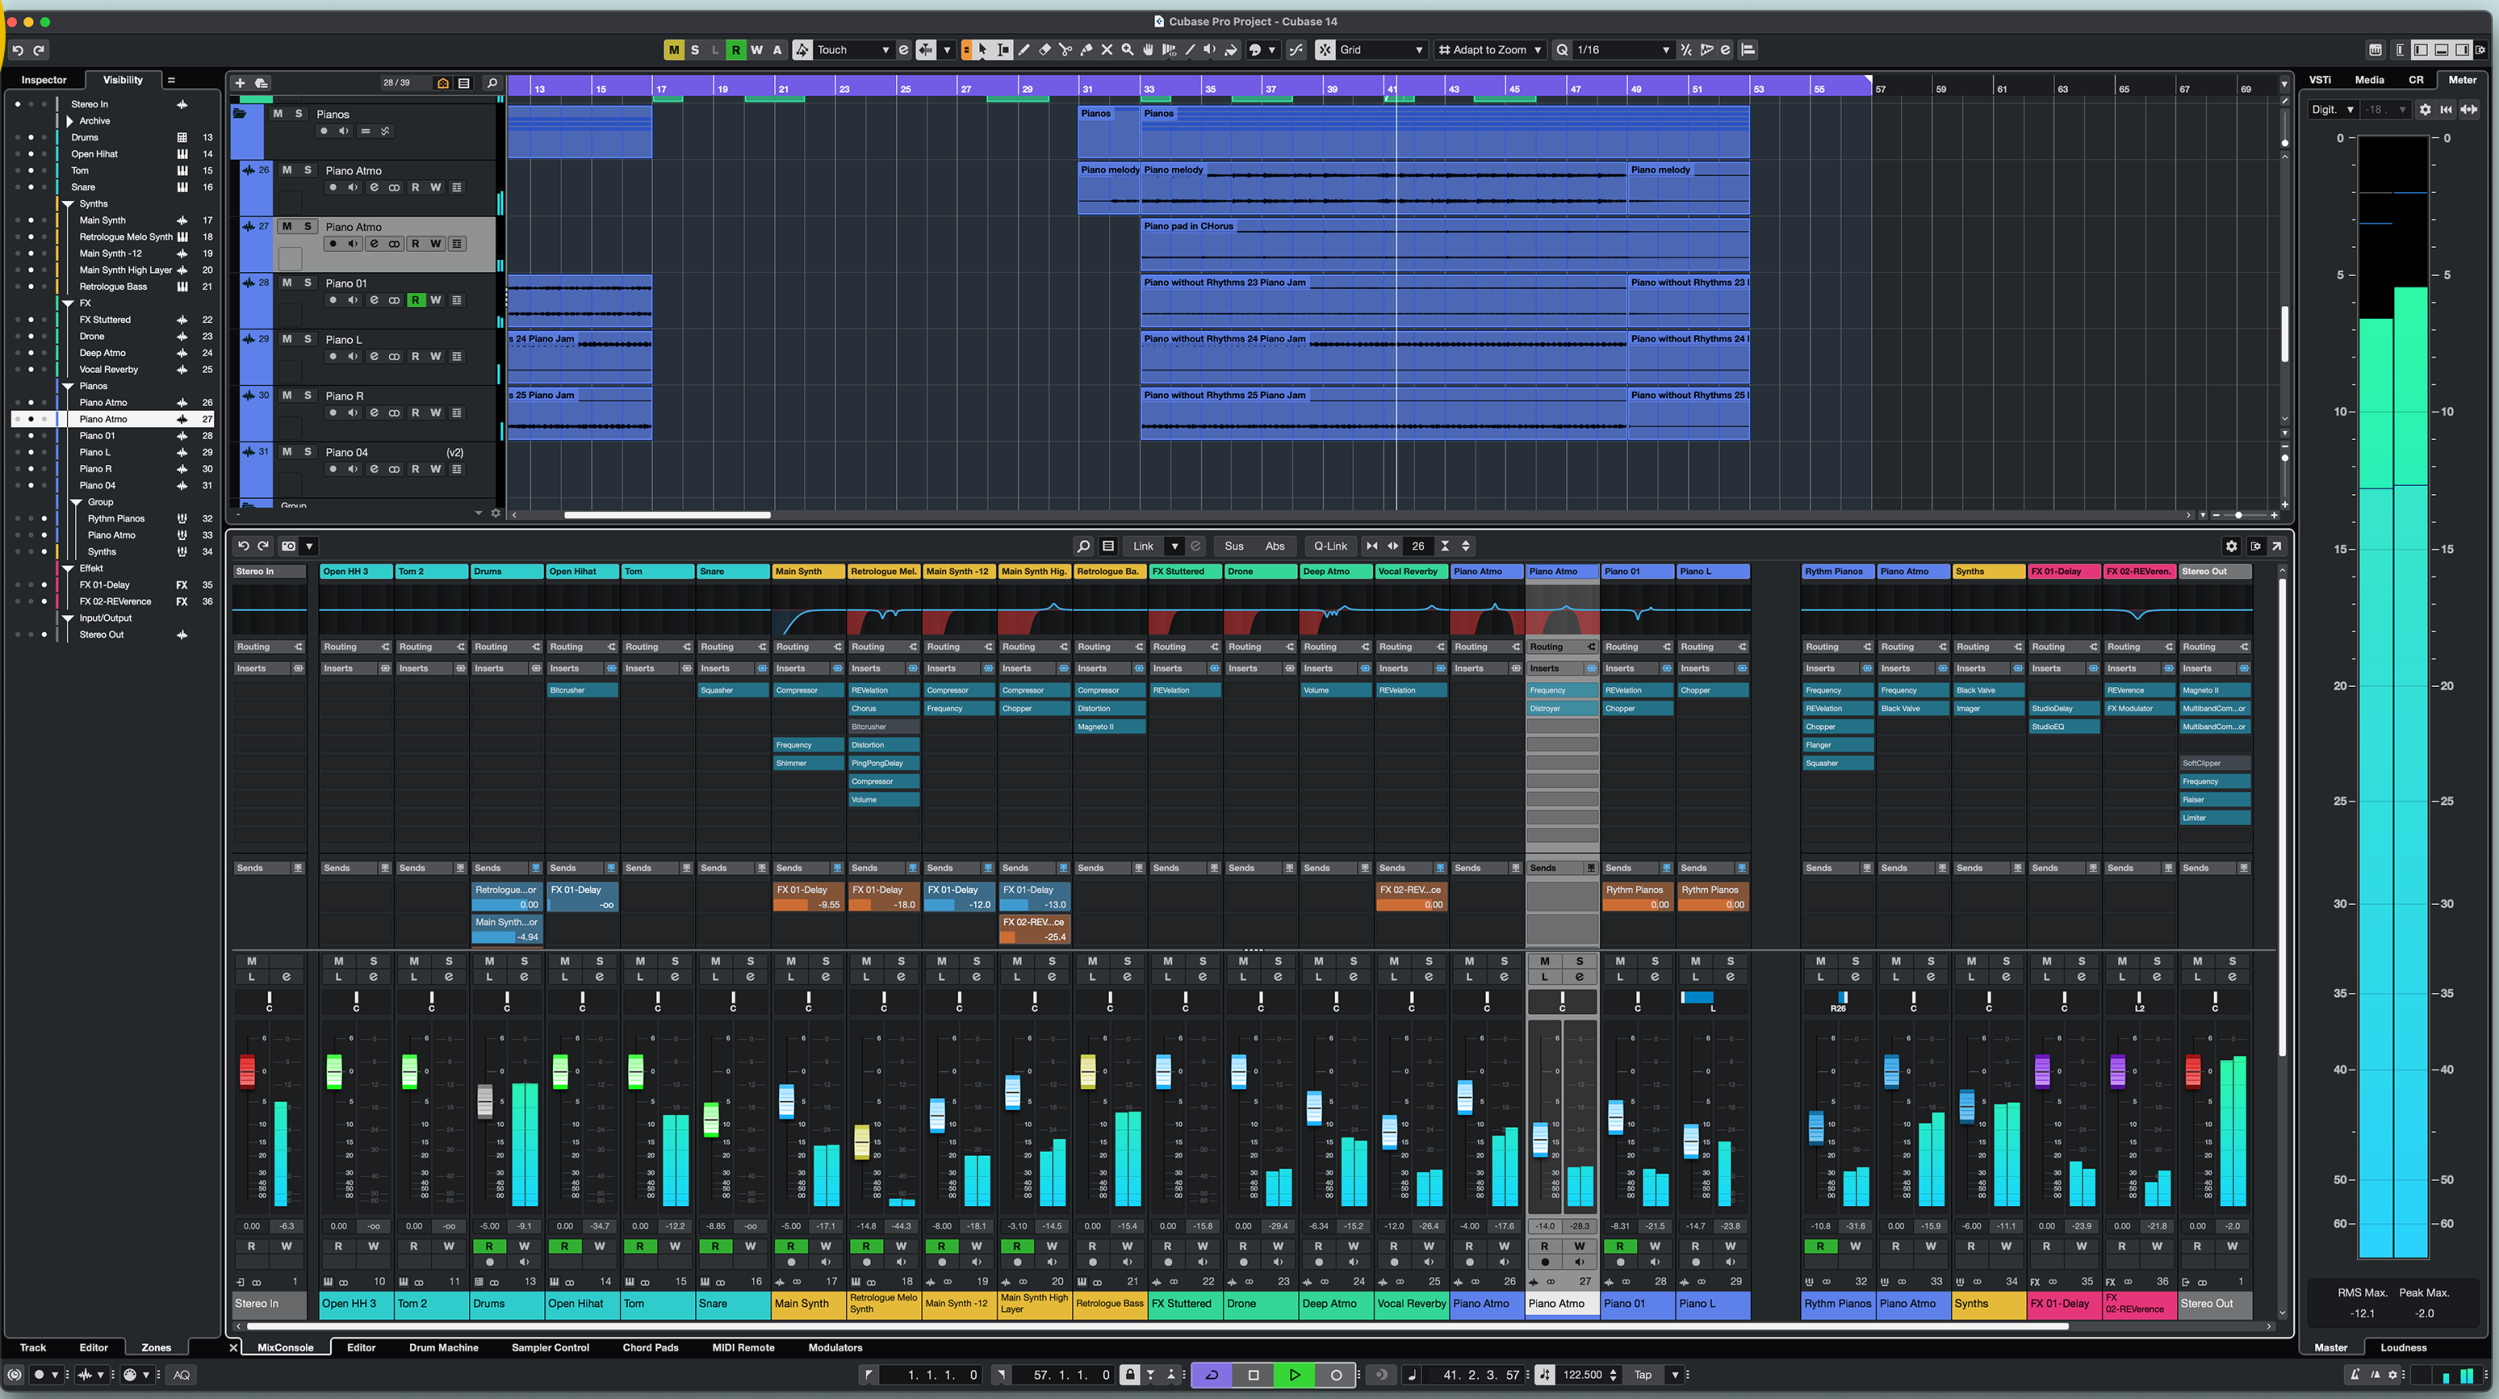Switch to the Inspector tab

(44, 80)
